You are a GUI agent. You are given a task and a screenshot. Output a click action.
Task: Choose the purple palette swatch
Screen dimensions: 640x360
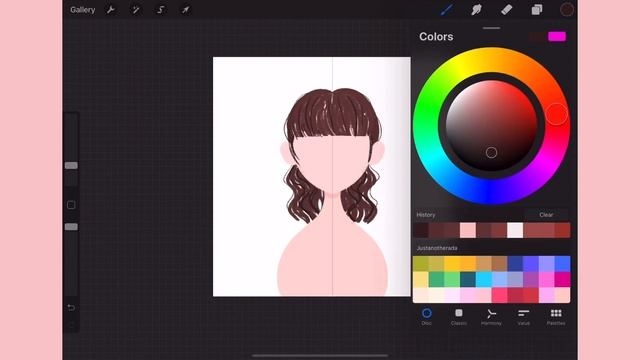point(531,280)
